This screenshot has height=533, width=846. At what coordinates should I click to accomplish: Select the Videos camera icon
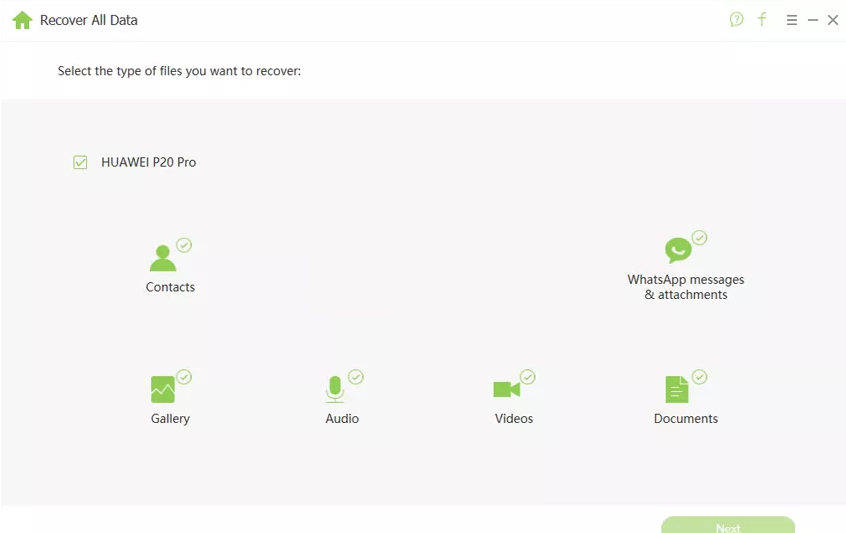pyautogui.click(x=507, y=389)
